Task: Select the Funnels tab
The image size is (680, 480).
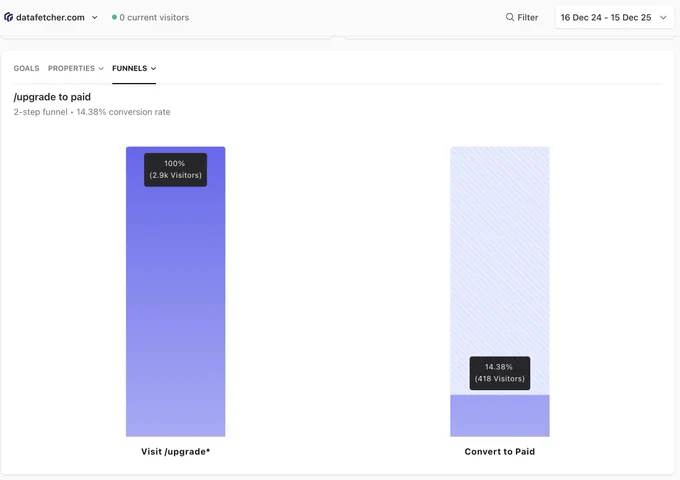Action: coord(134,69)
